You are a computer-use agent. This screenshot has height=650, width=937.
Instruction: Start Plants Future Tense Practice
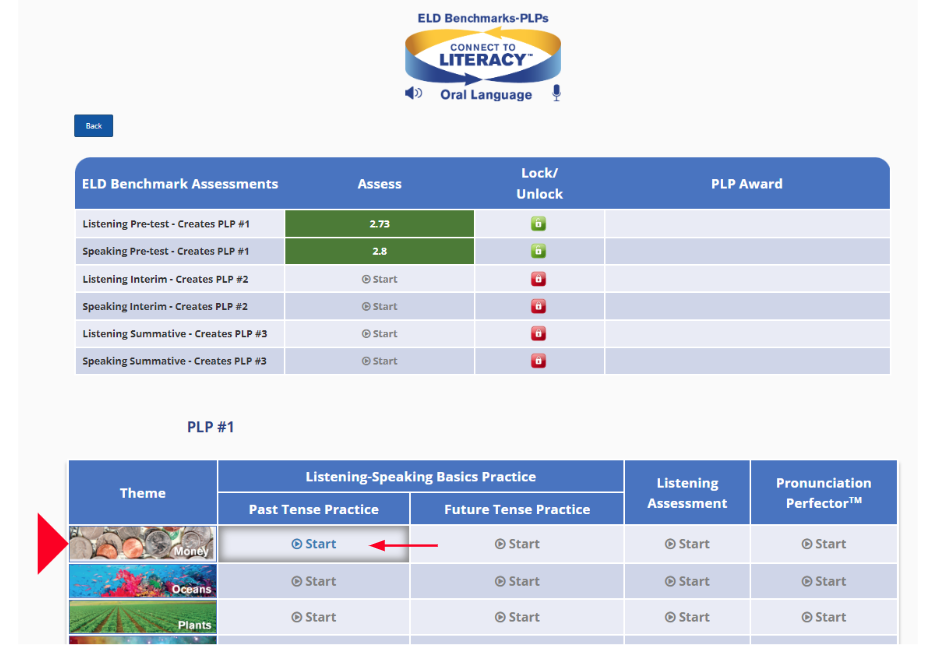pos(517,617)
